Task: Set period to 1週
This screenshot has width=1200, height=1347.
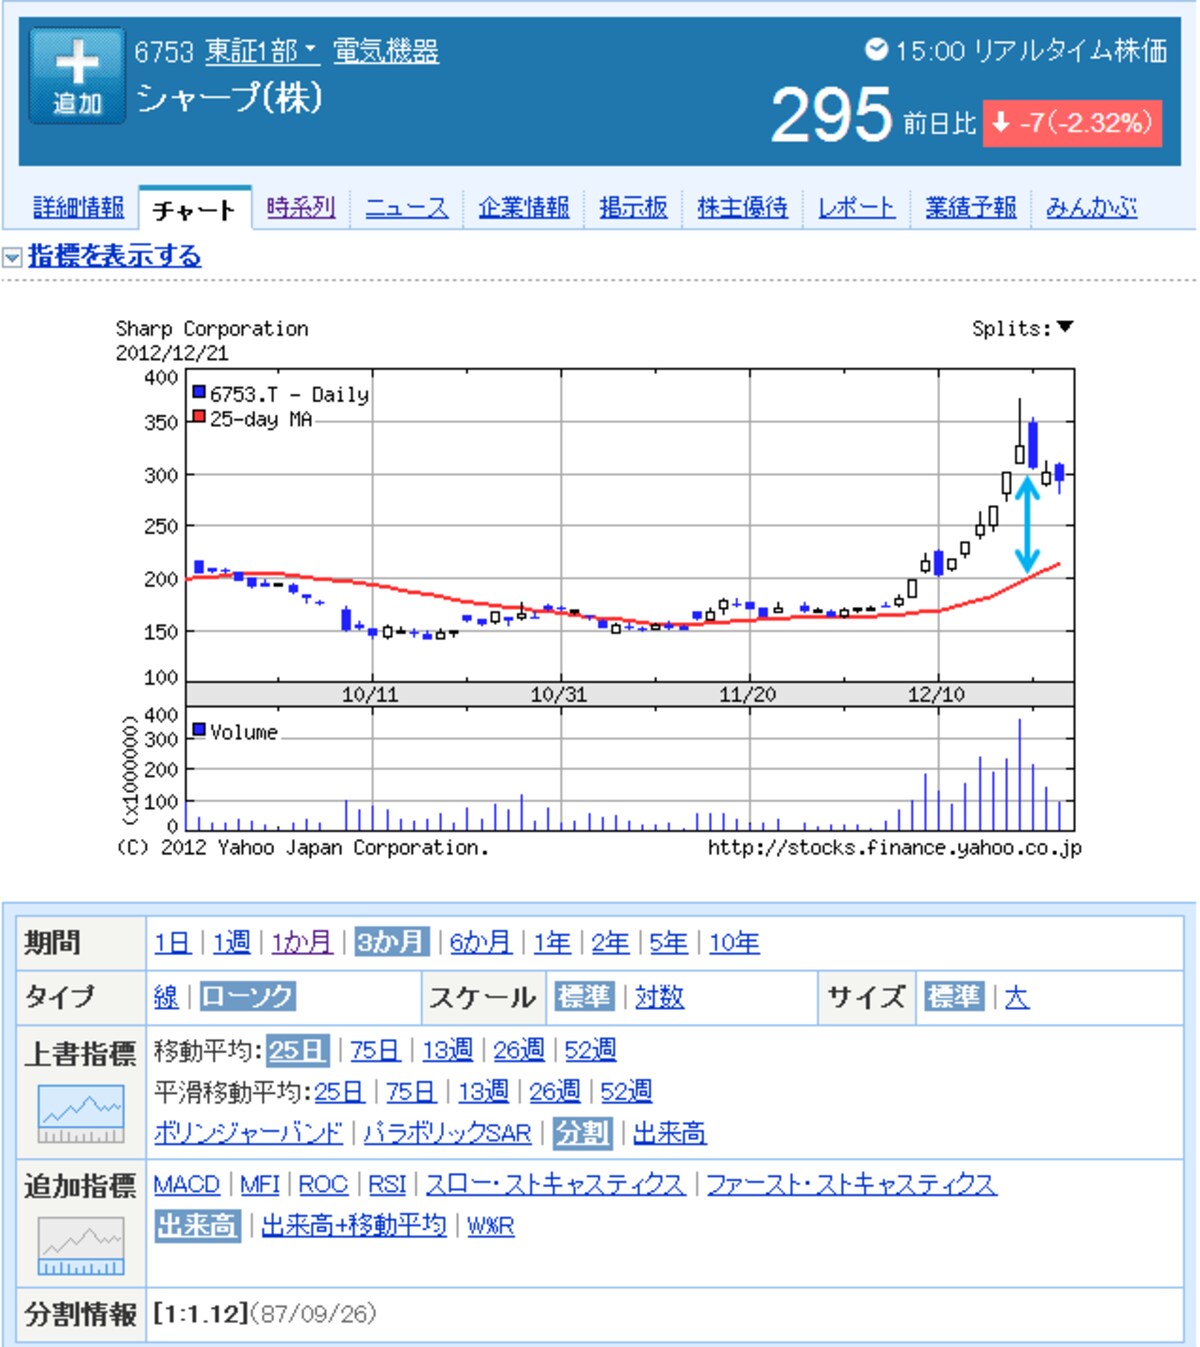Action: click(x=232, y=942)
